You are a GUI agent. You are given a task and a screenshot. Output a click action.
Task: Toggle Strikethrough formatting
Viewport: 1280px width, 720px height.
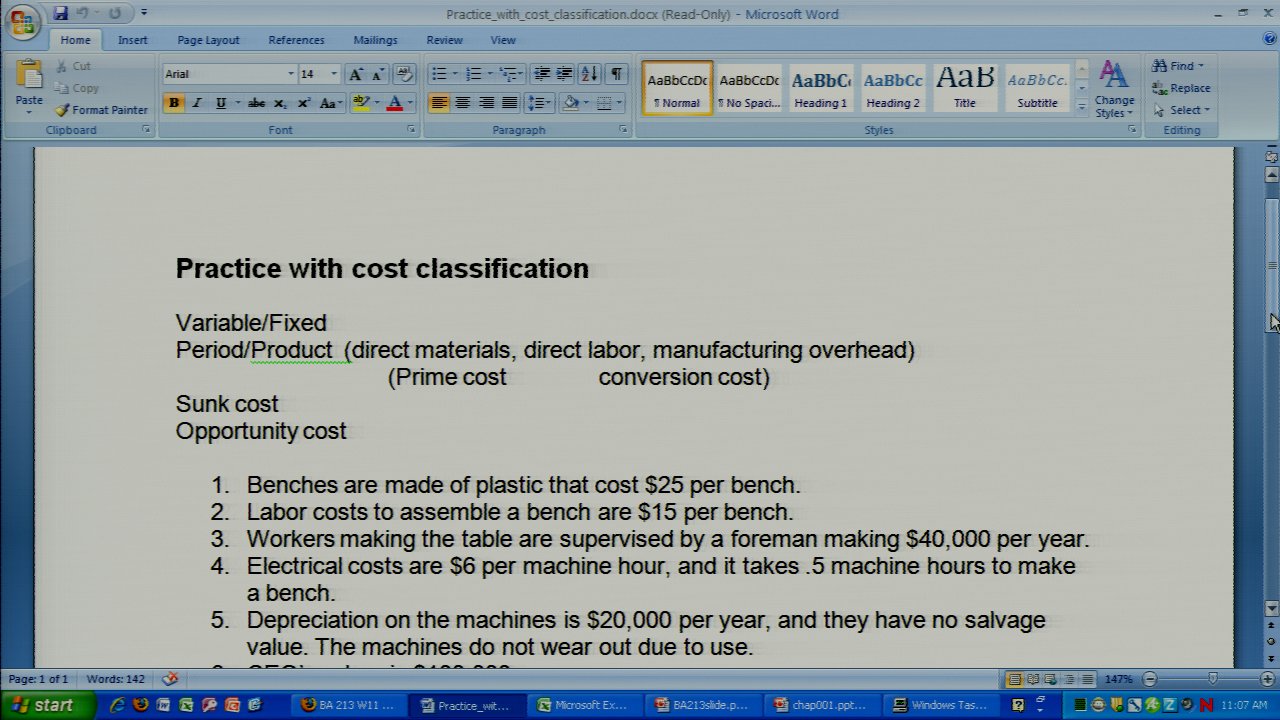click(256, 103)
